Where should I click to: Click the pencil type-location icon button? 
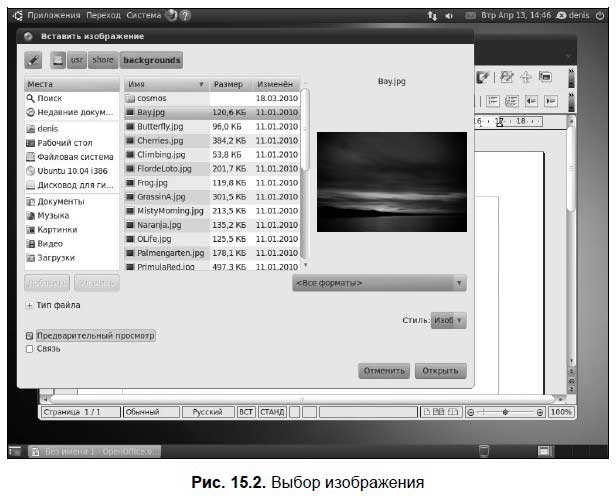(x=33, y=60)
